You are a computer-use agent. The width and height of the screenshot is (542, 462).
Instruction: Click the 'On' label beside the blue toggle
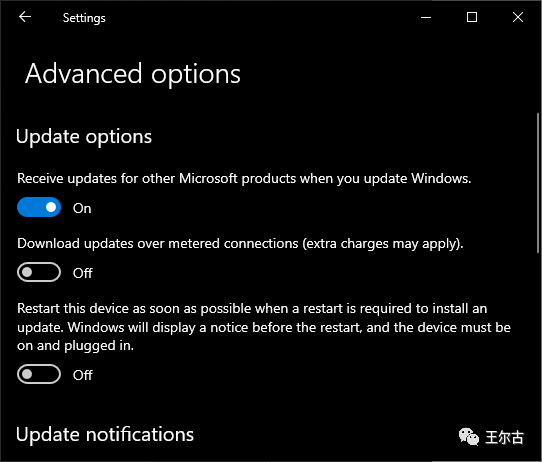[x=82, y=208]
